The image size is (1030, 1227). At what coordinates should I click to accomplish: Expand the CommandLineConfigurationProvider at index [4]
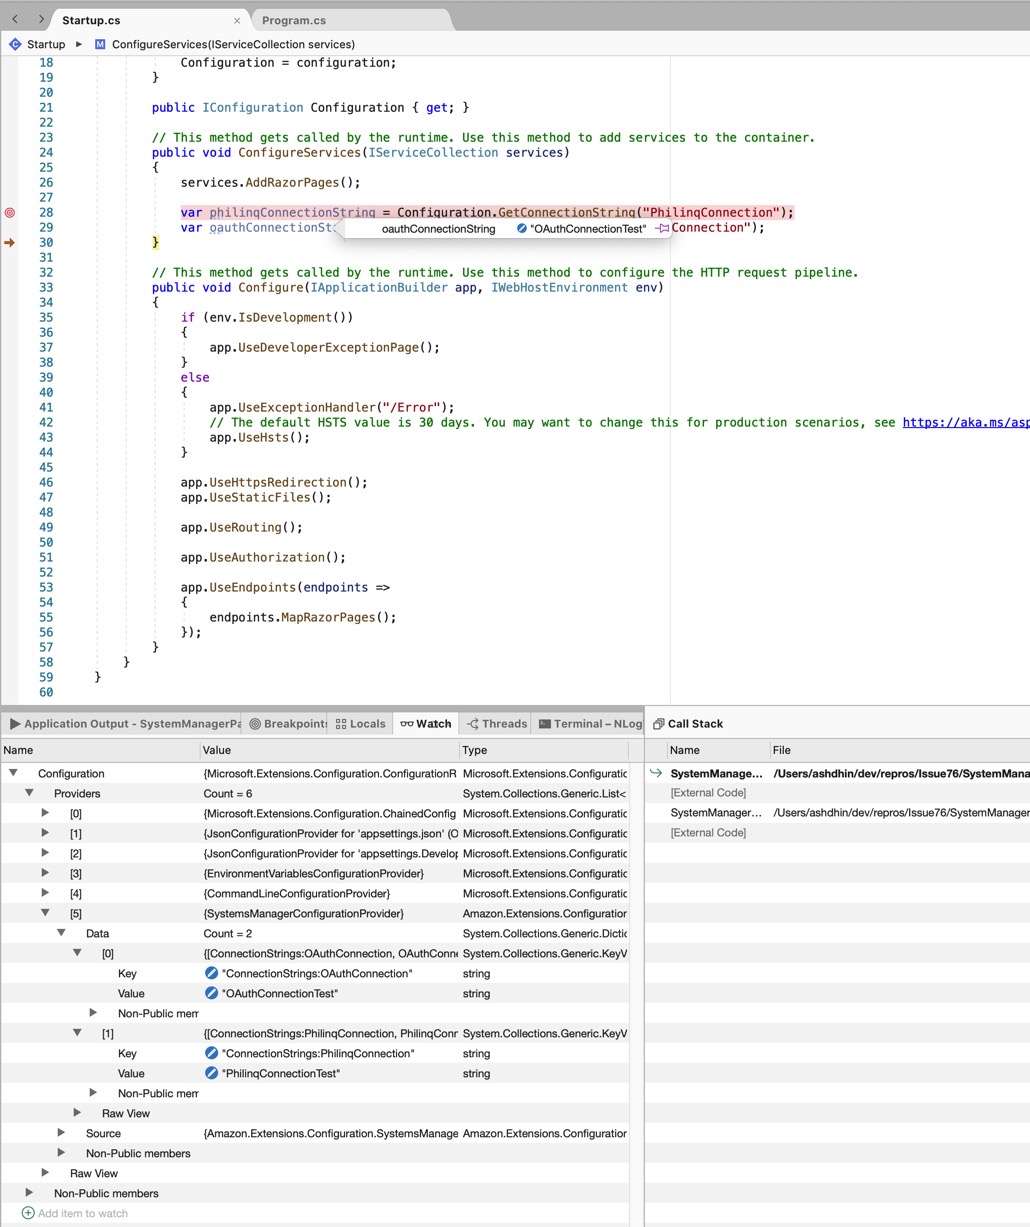pyautogui.click(x=45, y=893)
